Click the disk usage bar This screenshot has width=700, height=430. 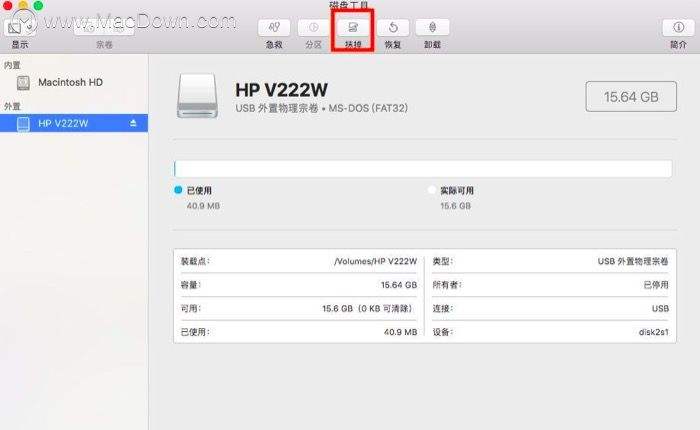[423, 169]
